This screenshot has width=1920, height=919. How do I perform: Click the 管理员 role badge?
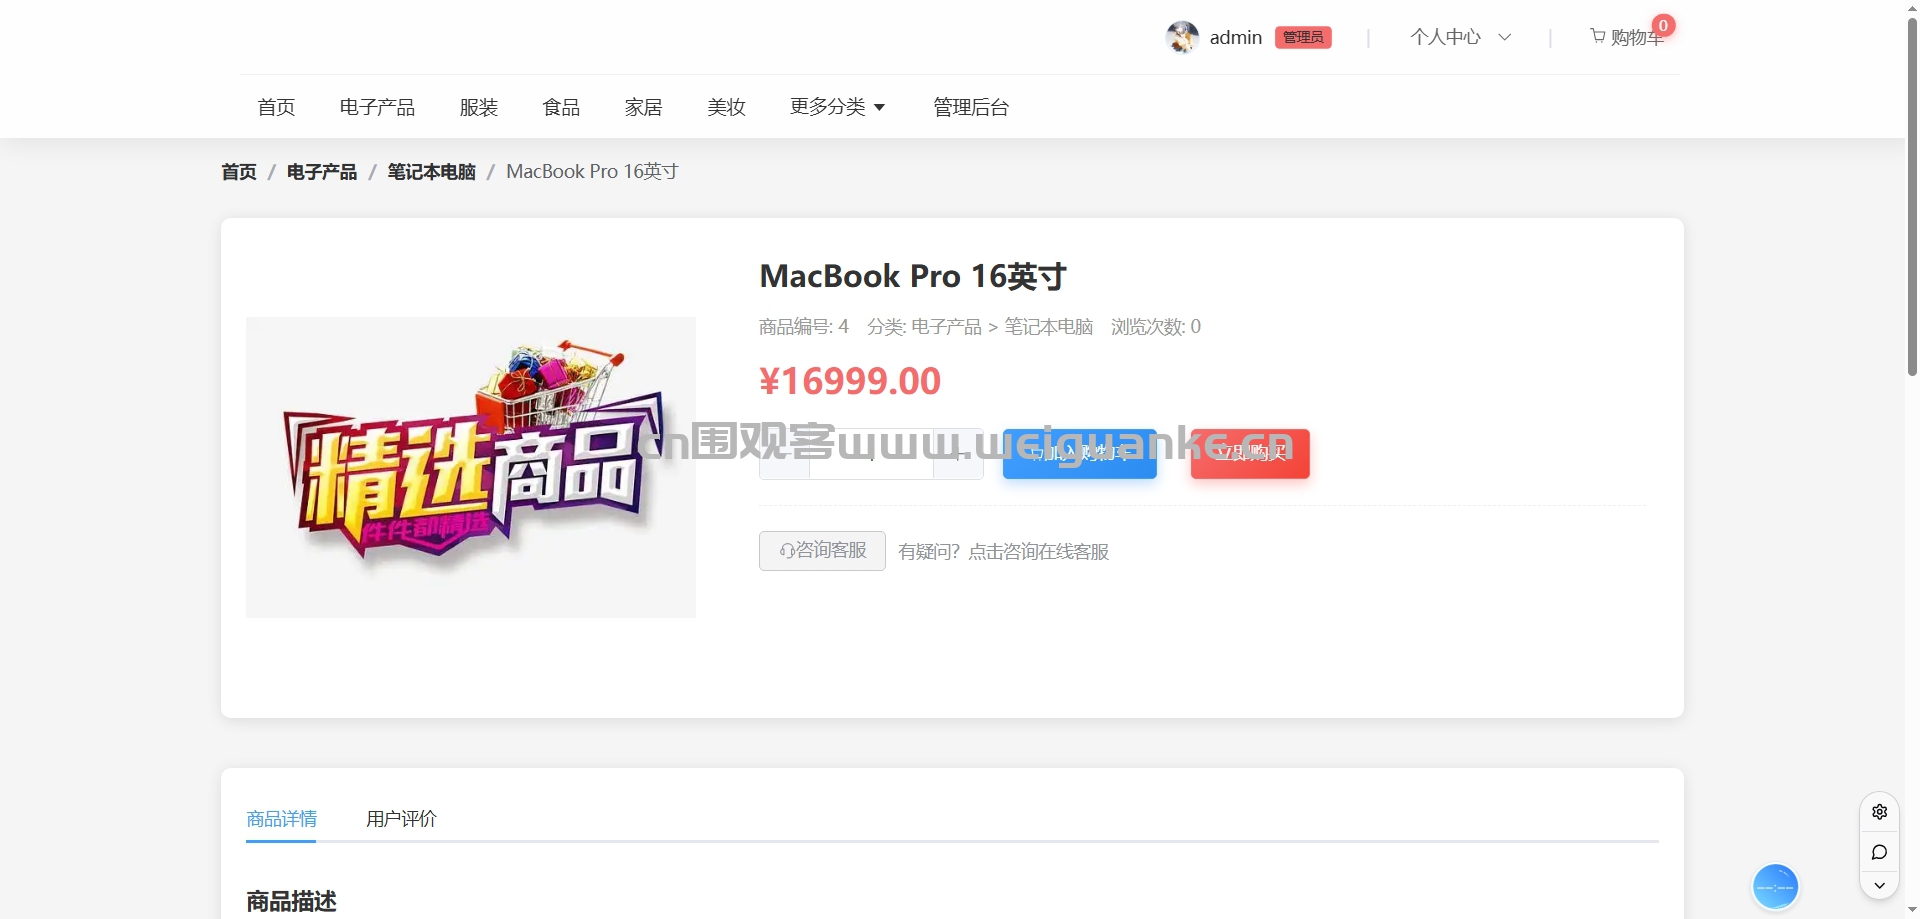coord(1303,37)
